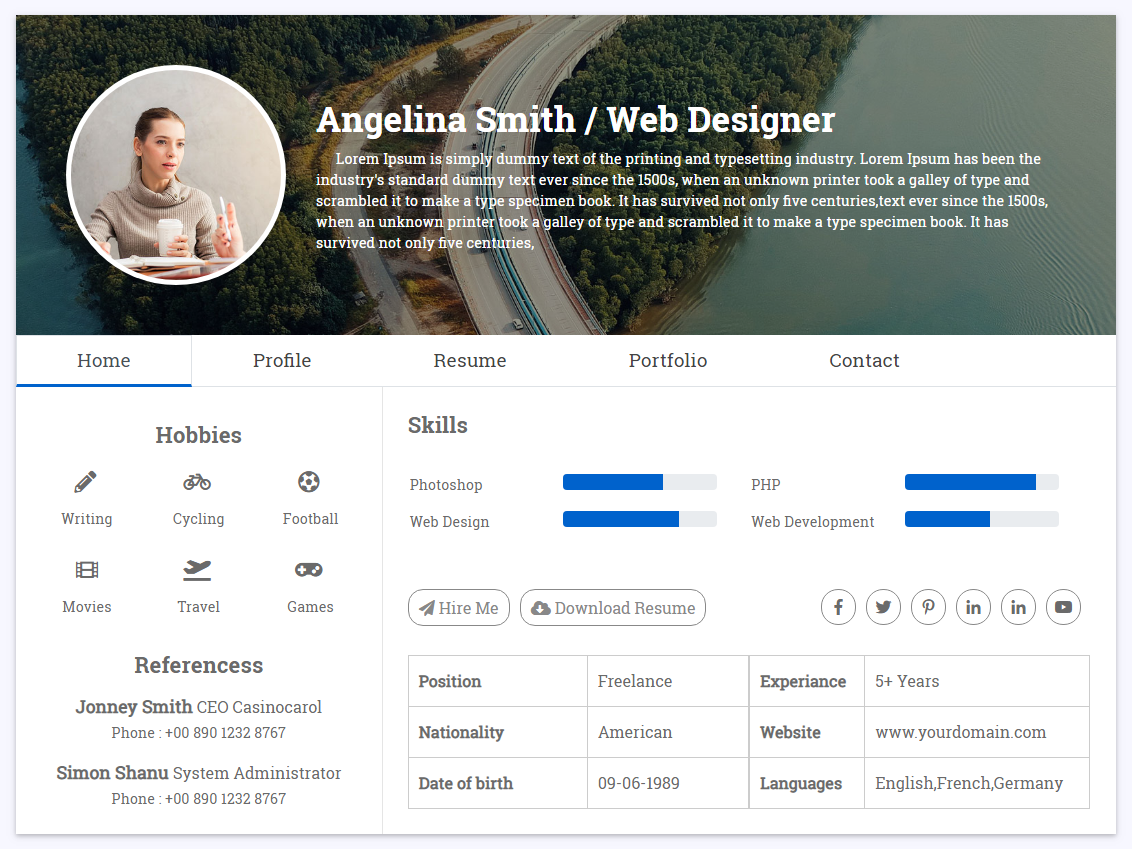Open the Resume tab
Image resolution: width=1132 pixels, height=849 pixels.
click(470, 361)
